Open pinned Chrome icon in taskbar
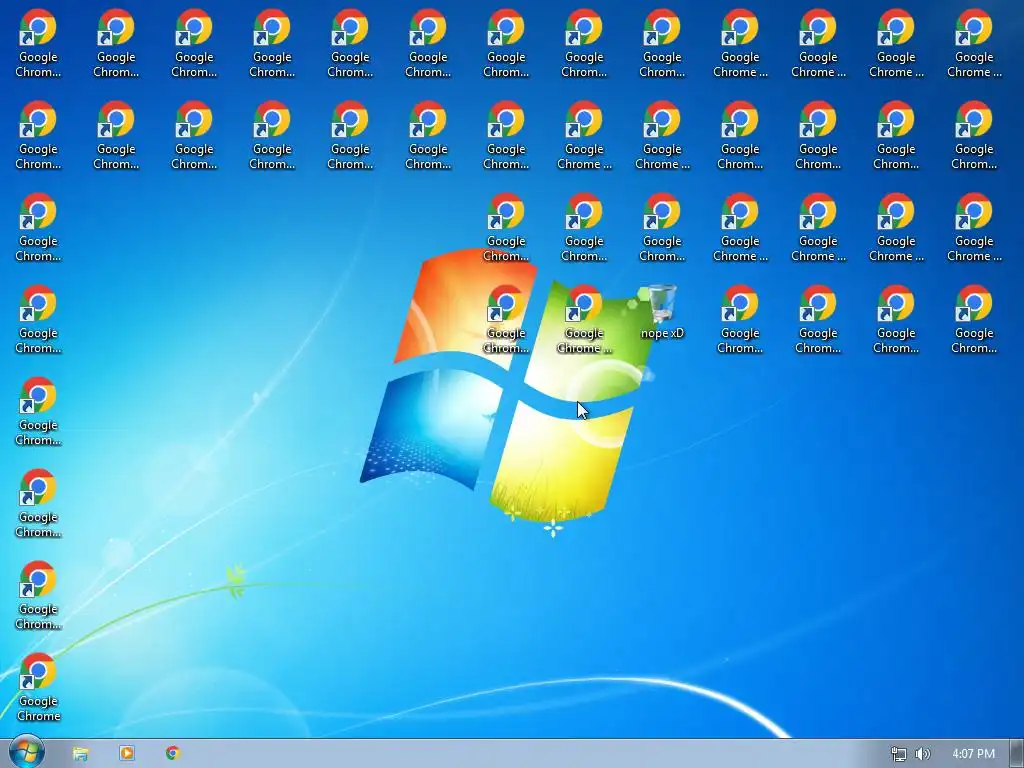 coord(172,753)
